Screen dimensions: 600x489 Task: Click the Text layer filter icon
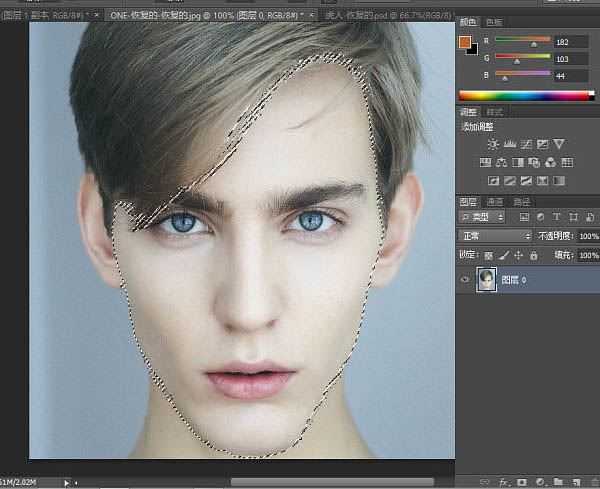pos(556,217)
